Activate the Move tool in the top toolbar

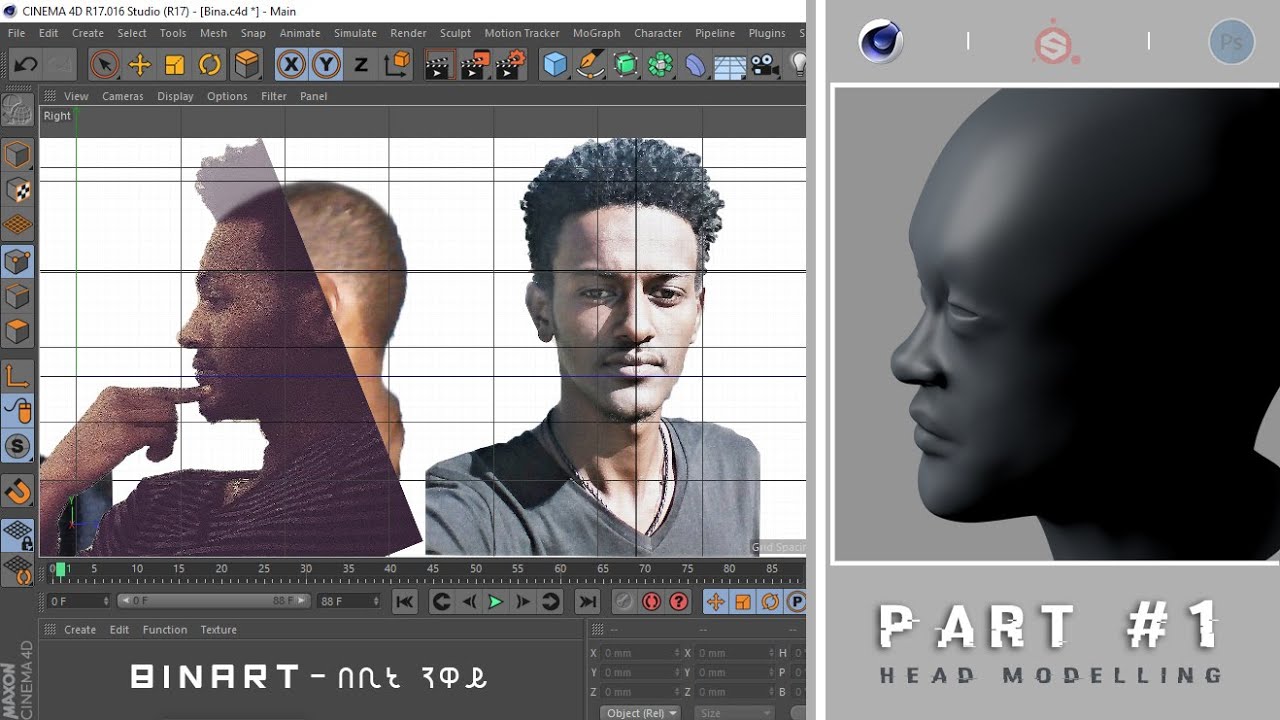tap(139, 66)
